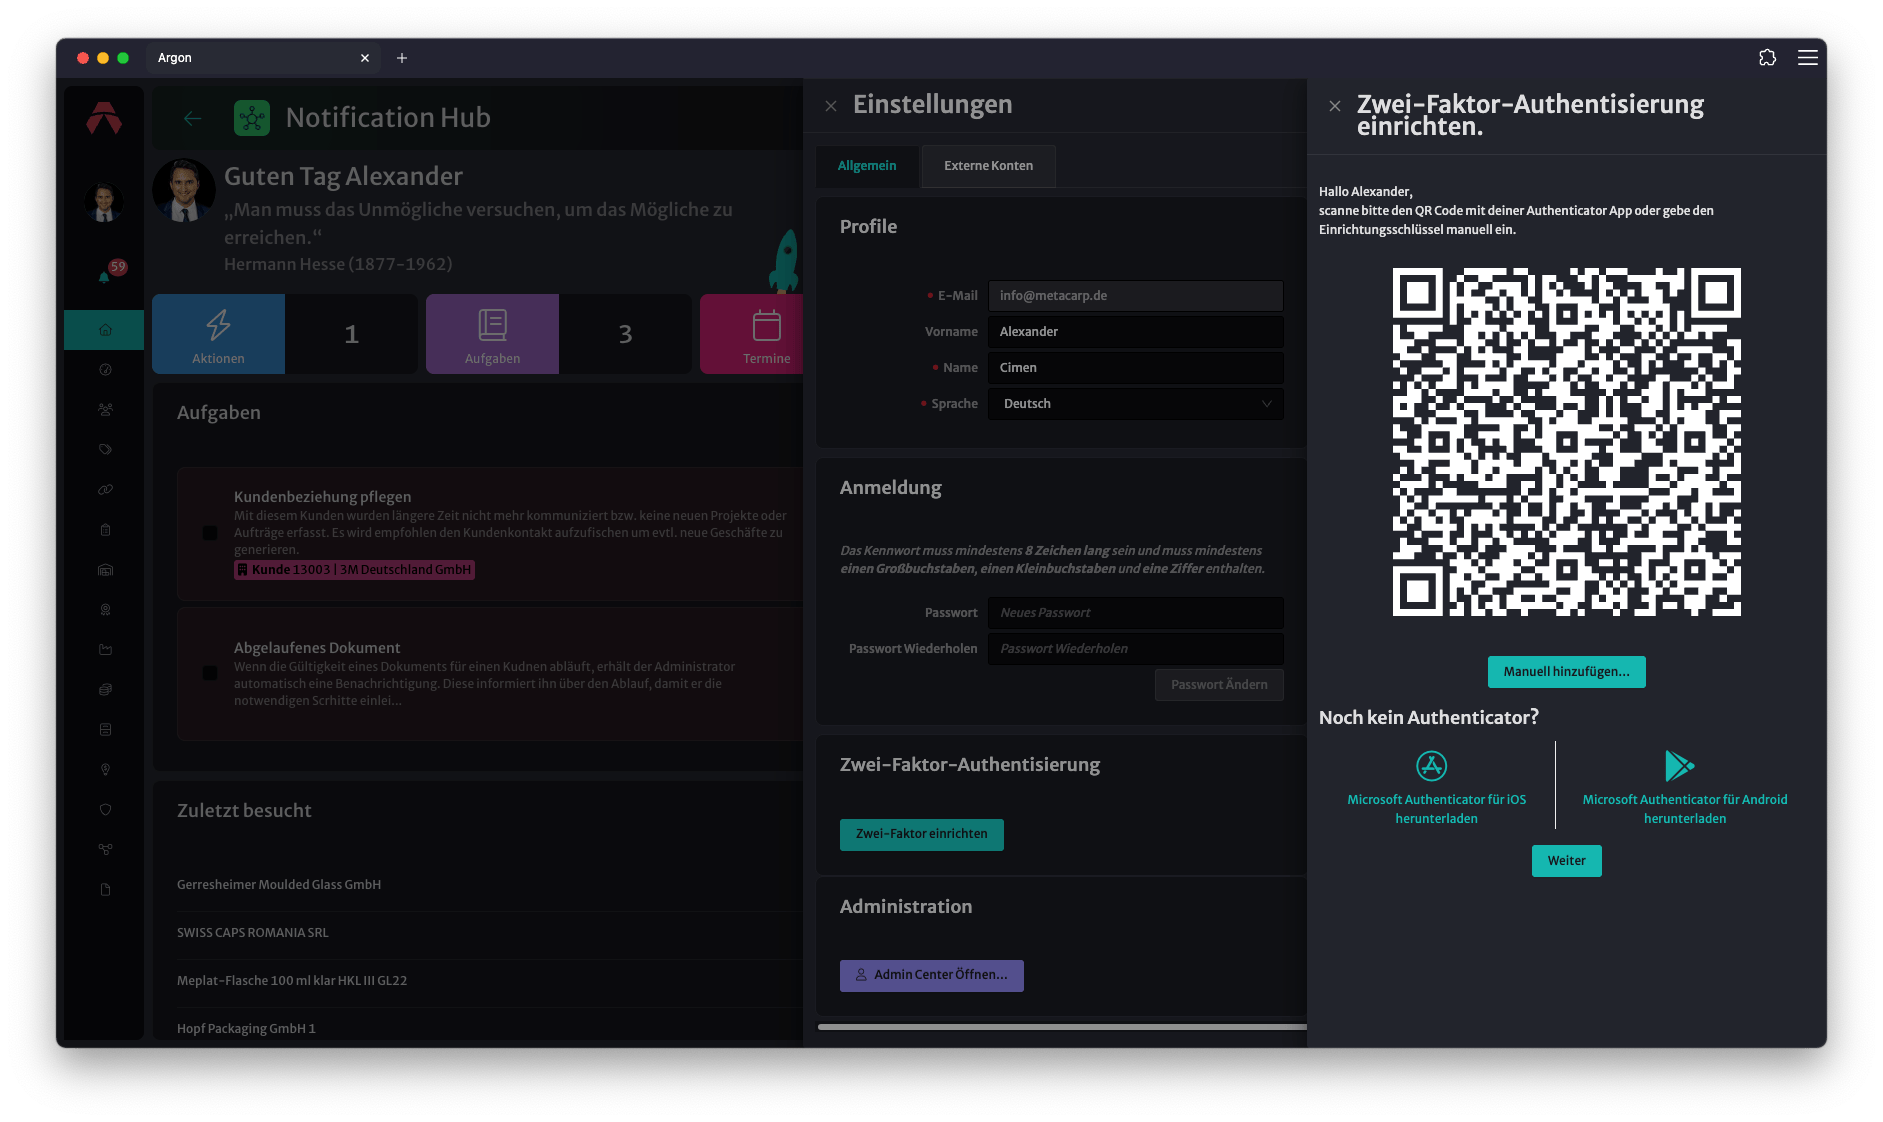
Task: Open the document file sidebar icon
Action: (x=105, y=890)
